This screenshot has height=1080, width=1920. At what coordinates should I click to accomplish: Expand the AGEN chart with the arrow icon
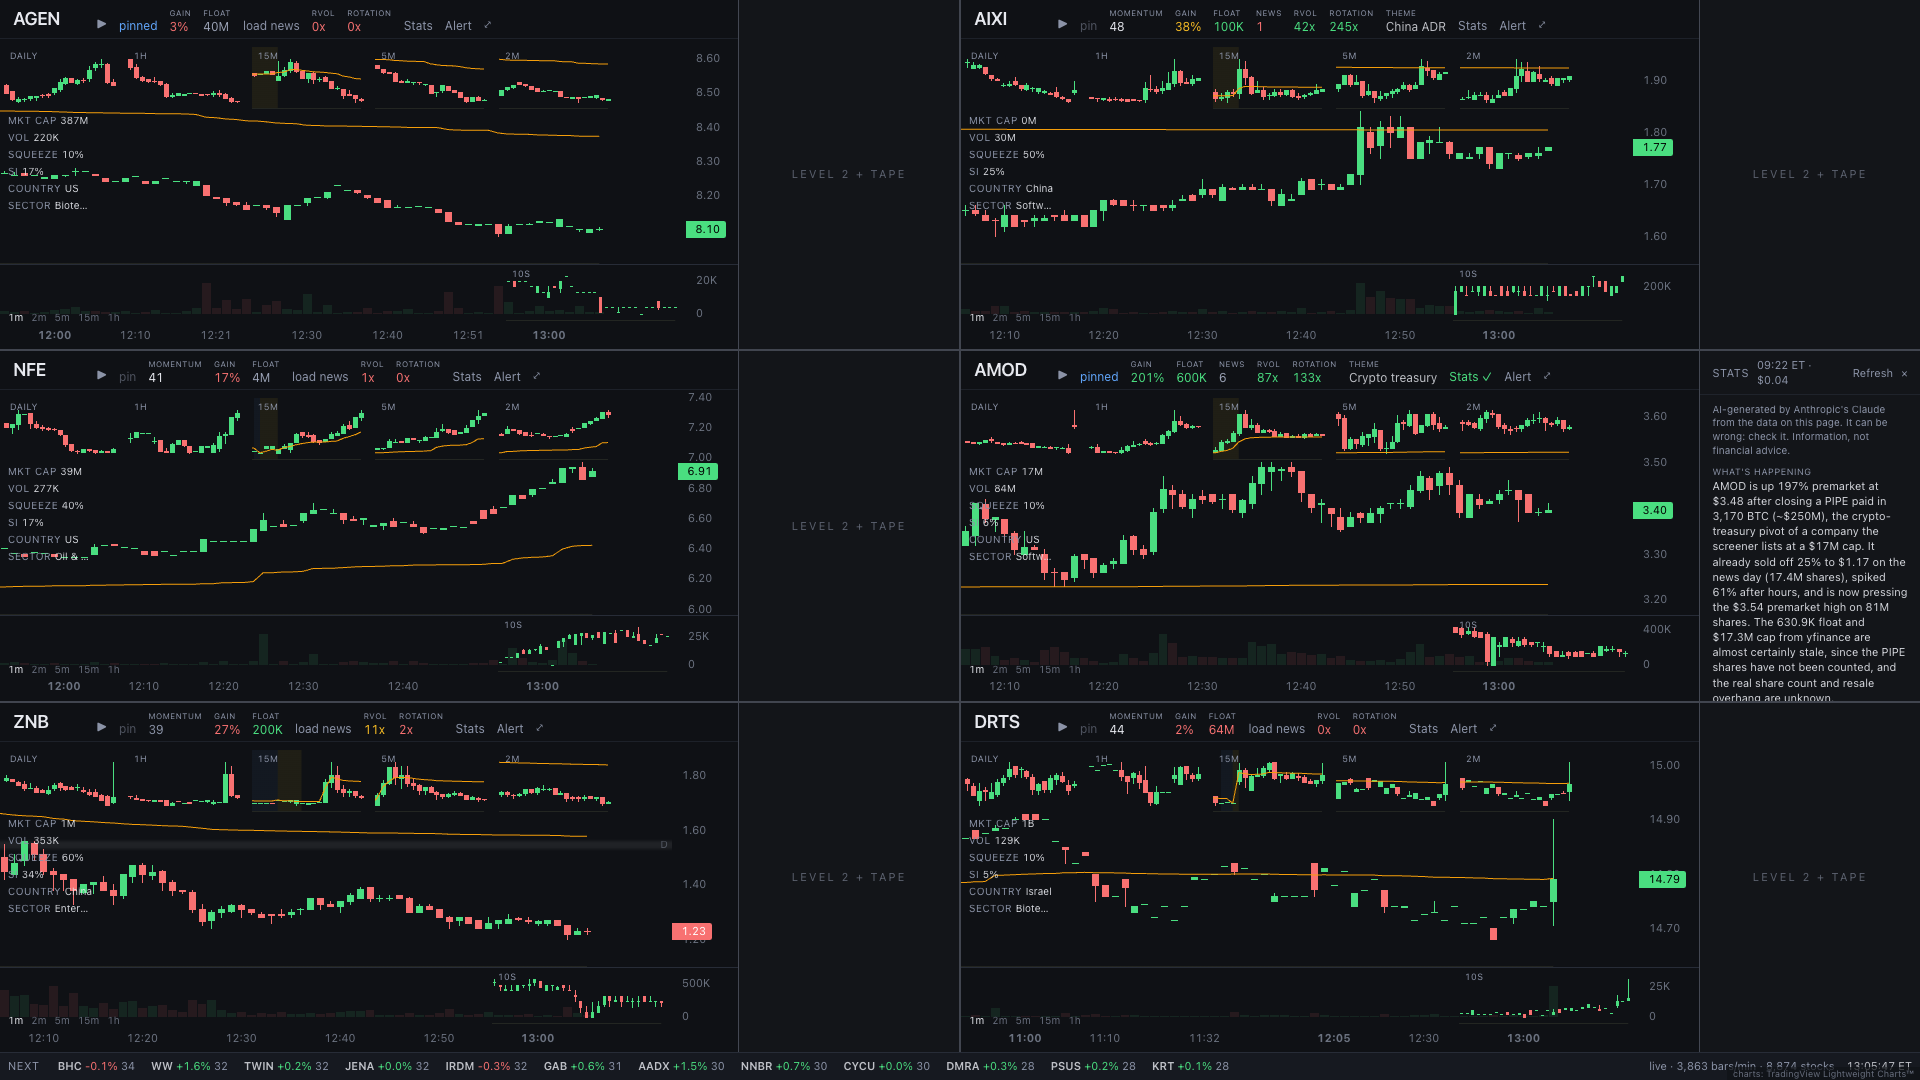(x=488, y=25)
